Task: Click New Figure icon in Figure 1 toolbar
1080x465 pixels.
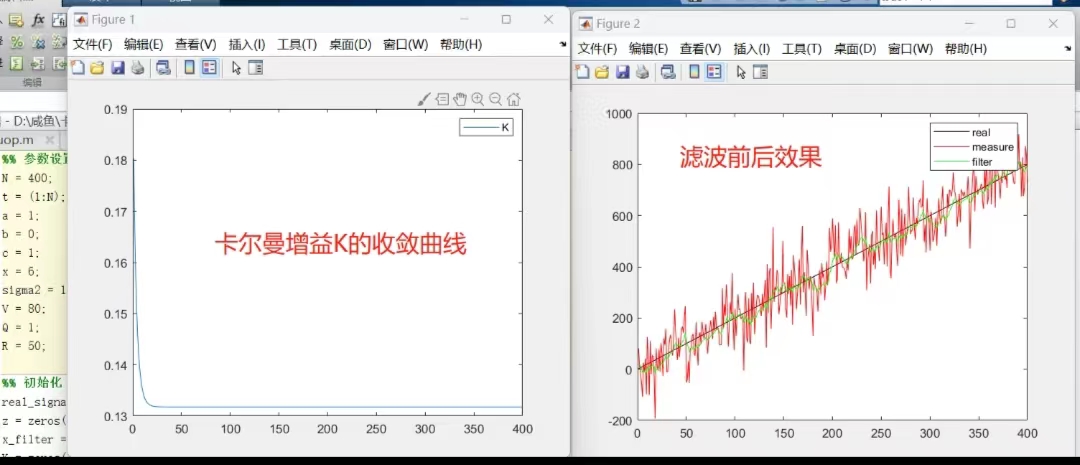Action: tap(78, 68)
